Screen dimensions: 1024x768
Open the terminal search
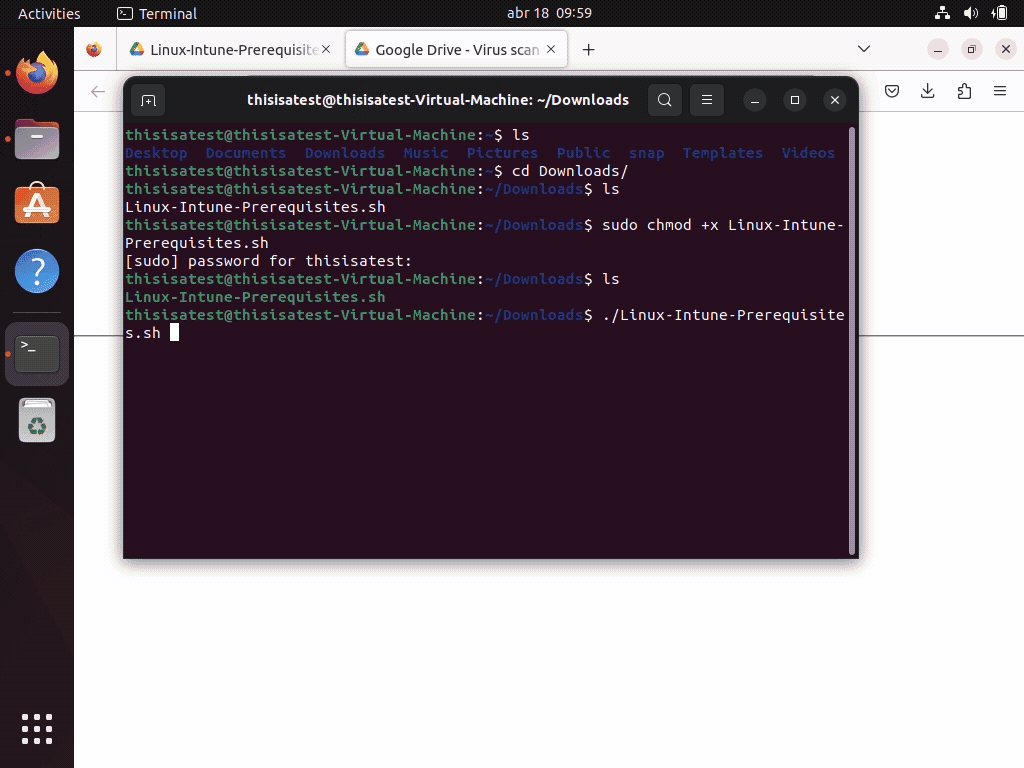[x=664, y=100]
